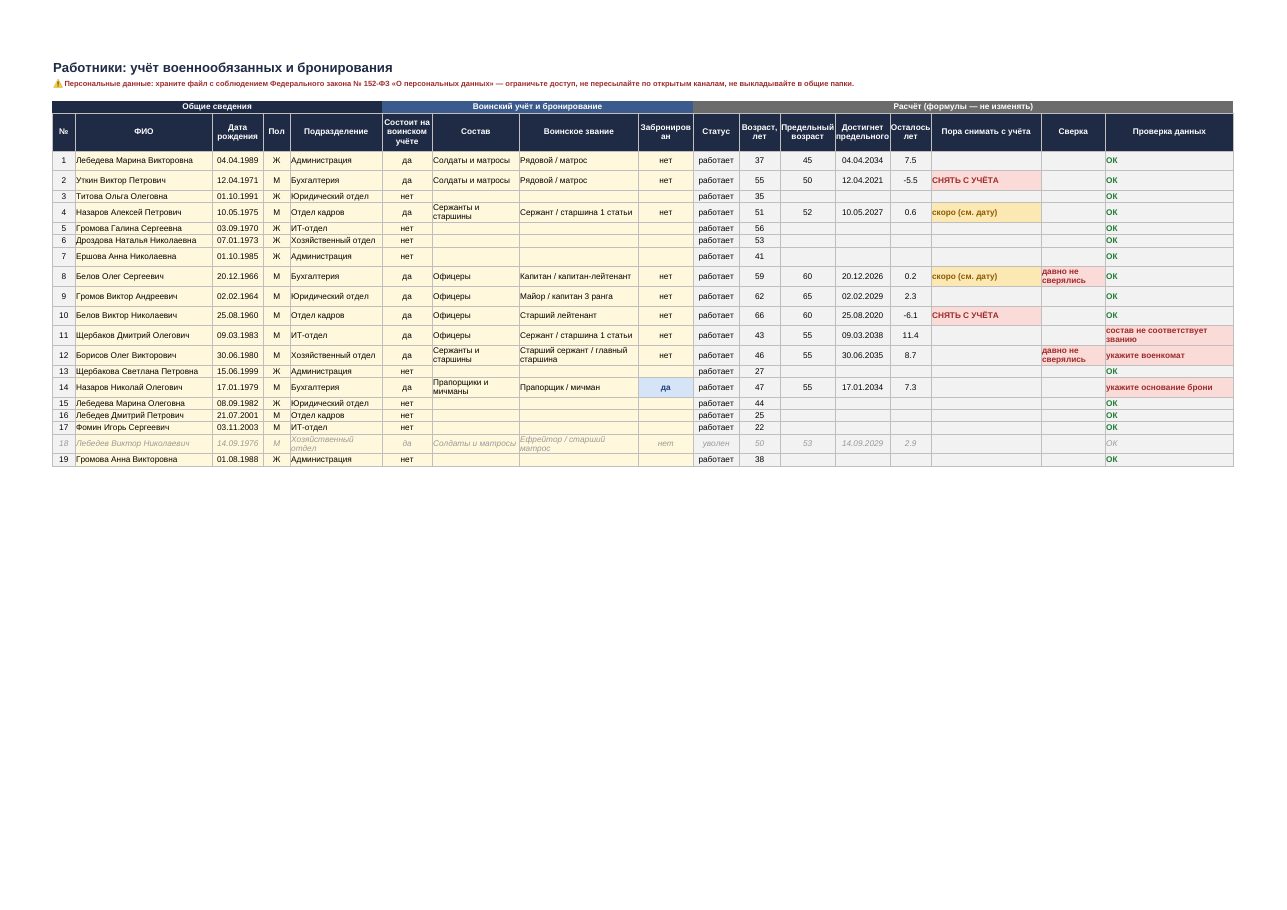Screen dimensions: 1287x910
Task: Select the "Проверка данных" column header
Action: [x=1169, y=132]
